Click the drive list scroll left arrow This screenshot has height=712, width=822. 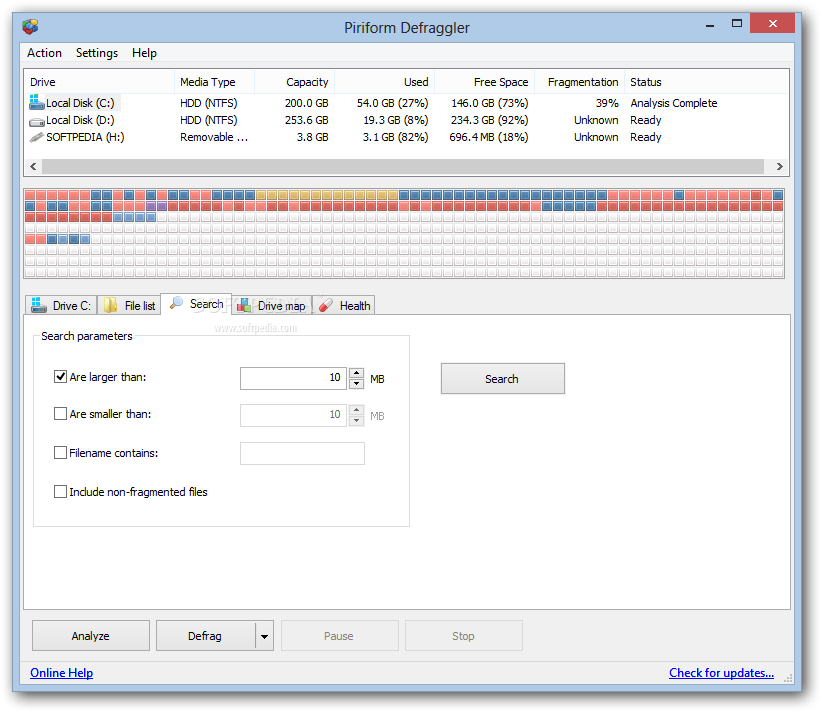pos(33,166)
